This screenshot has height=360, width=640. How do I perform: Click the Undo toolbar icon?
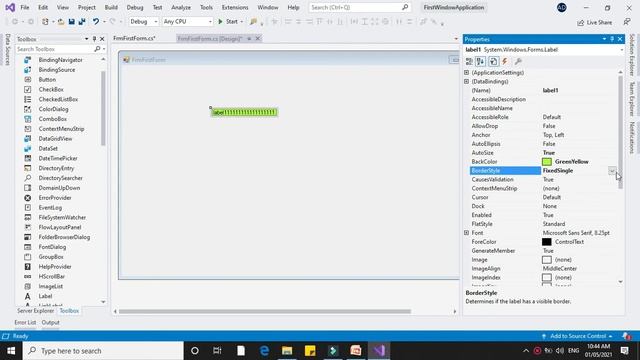96,22
